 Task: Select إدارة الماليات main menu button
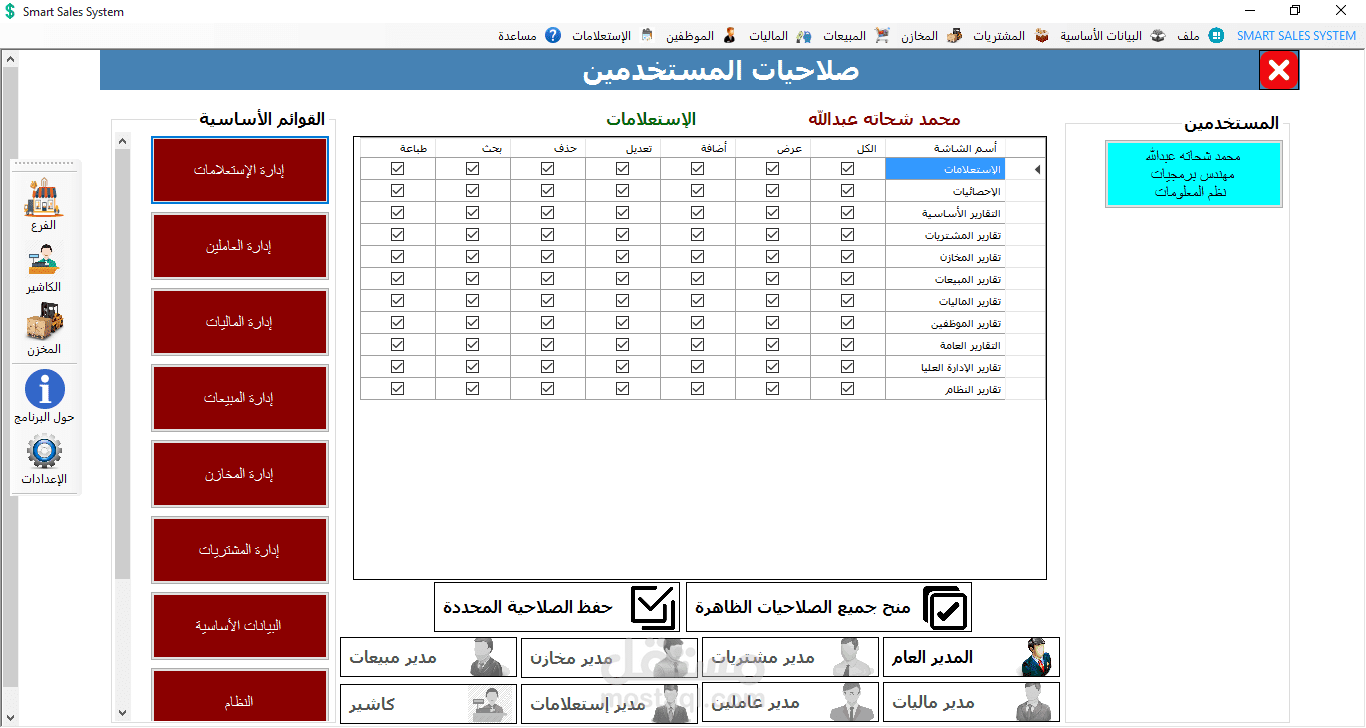(240, 322)
